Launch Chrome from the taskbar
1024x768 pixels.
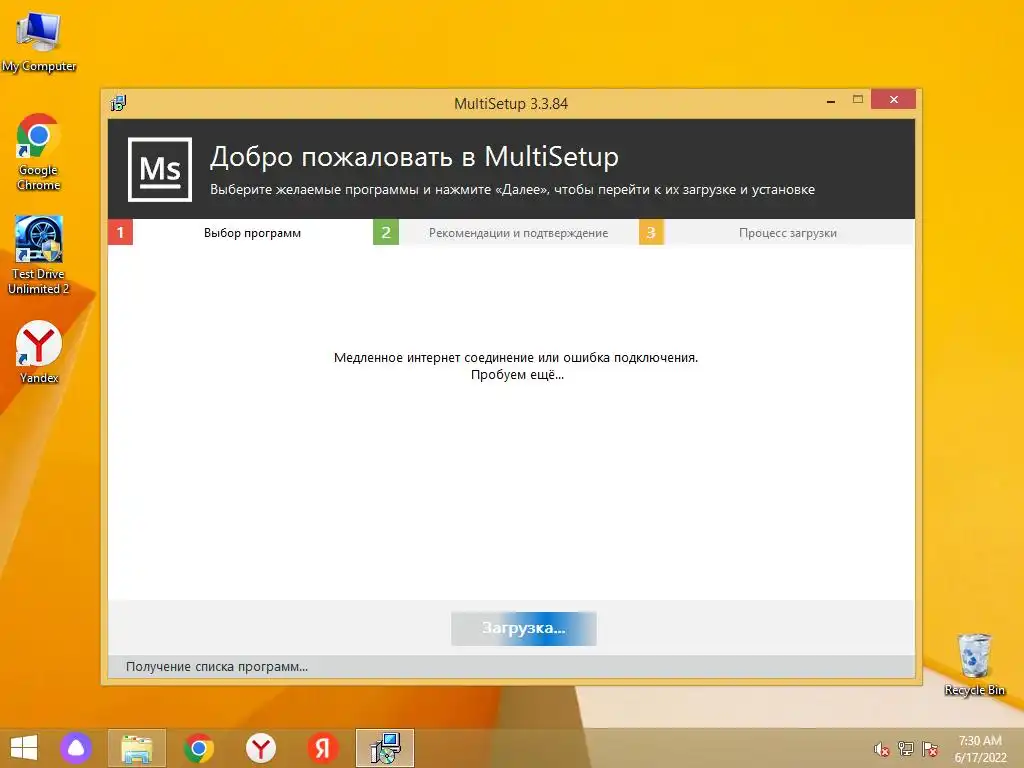point(199,748)
